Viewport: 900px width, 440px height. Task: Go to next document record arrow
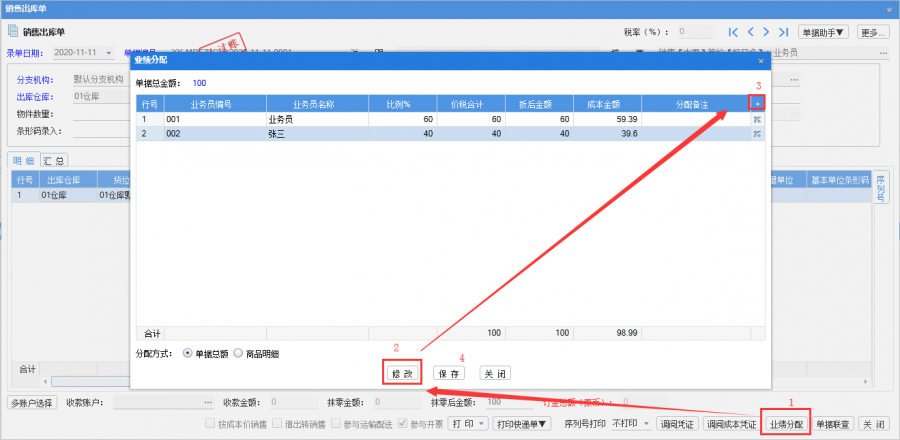(766, 32)
